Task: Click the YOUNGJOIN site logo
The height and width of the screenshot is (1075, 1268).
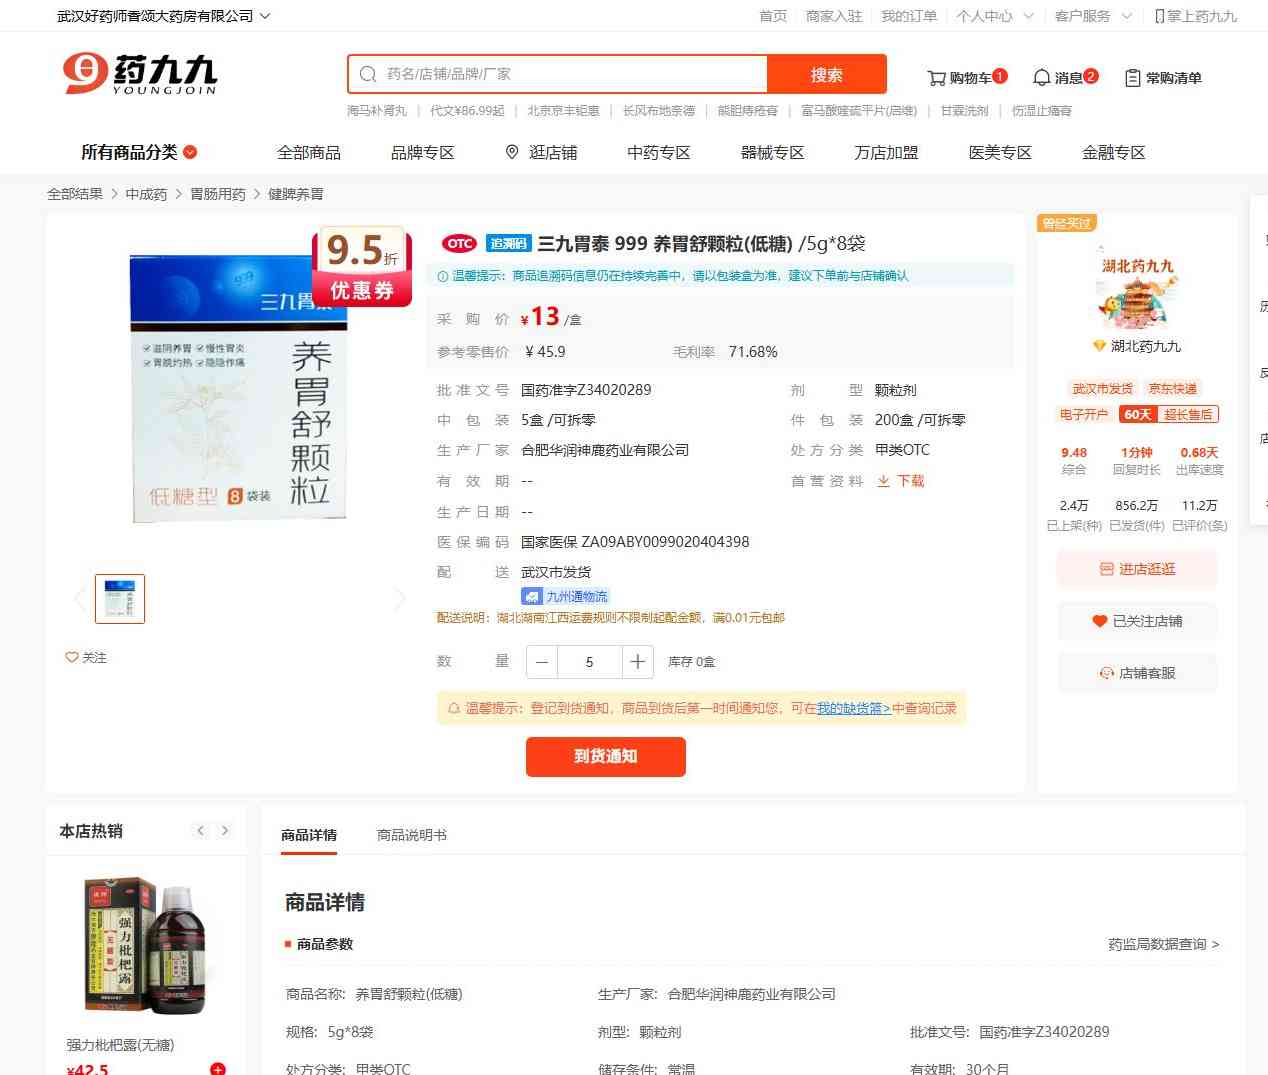Action: tap(140, 74)
